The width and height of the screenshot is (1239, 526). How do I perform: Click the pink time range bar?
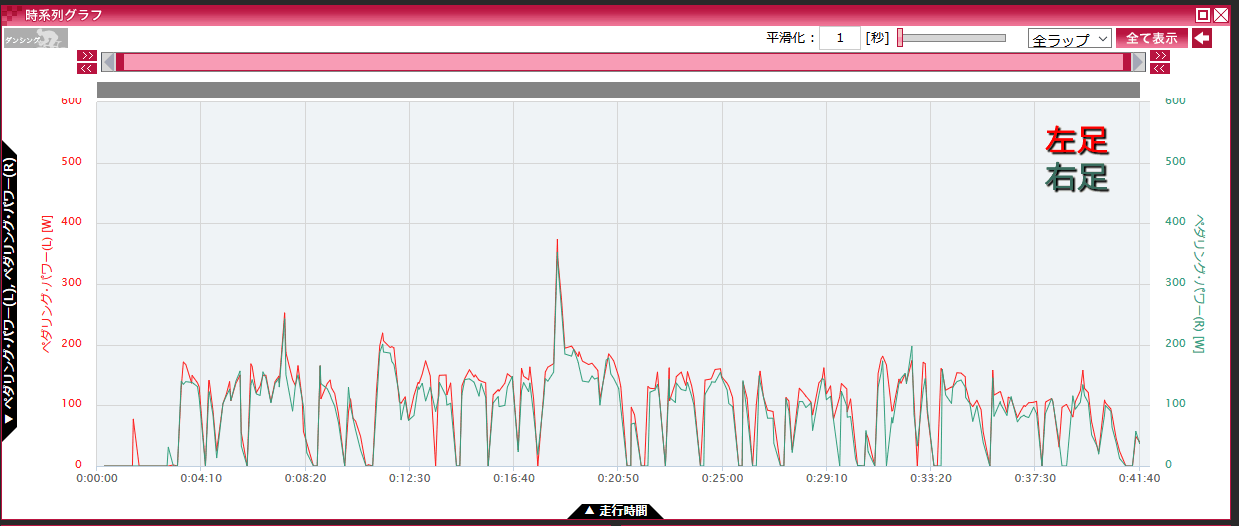(x=620, y=62)
